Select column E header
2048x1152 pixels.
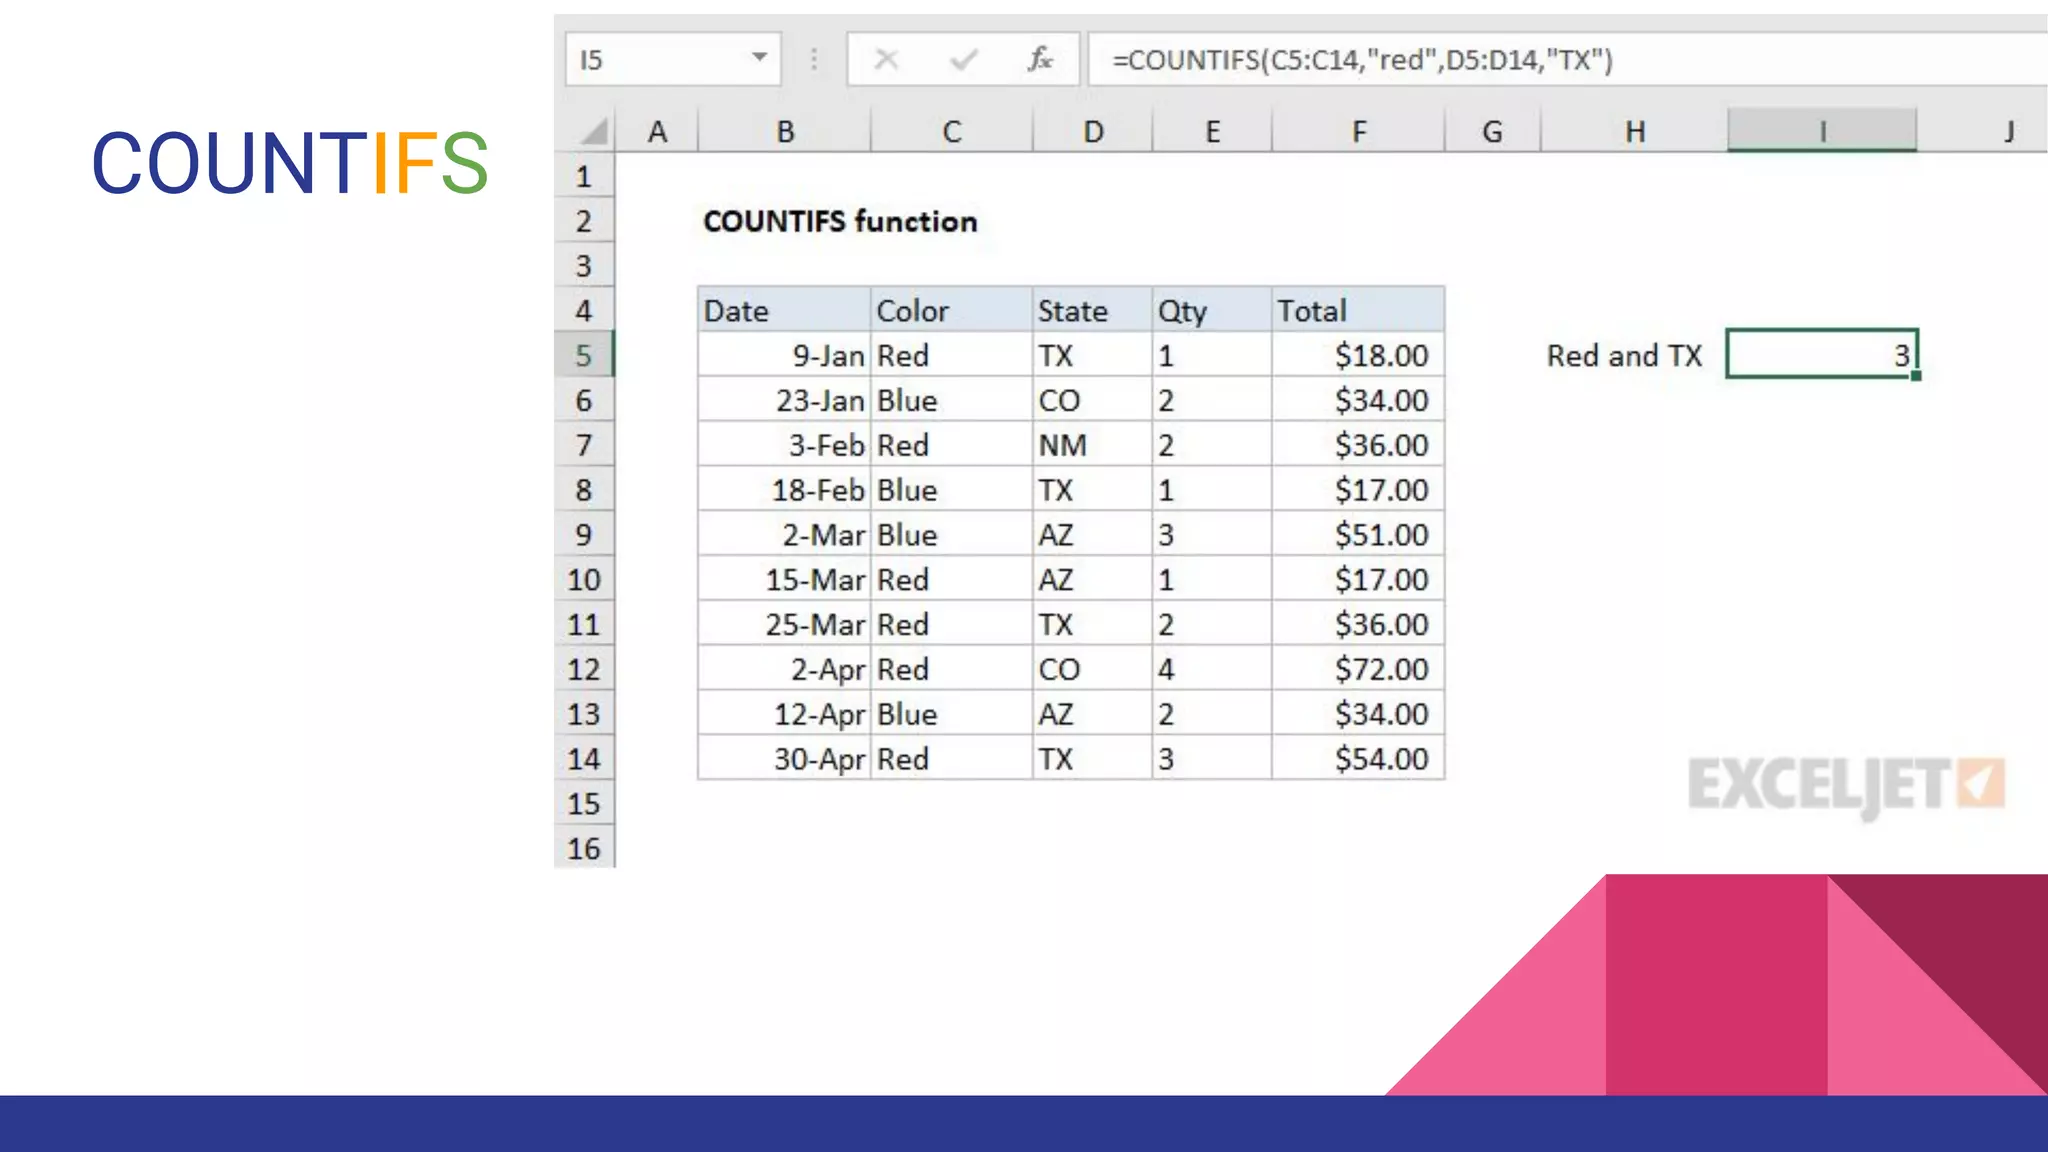1212,131
